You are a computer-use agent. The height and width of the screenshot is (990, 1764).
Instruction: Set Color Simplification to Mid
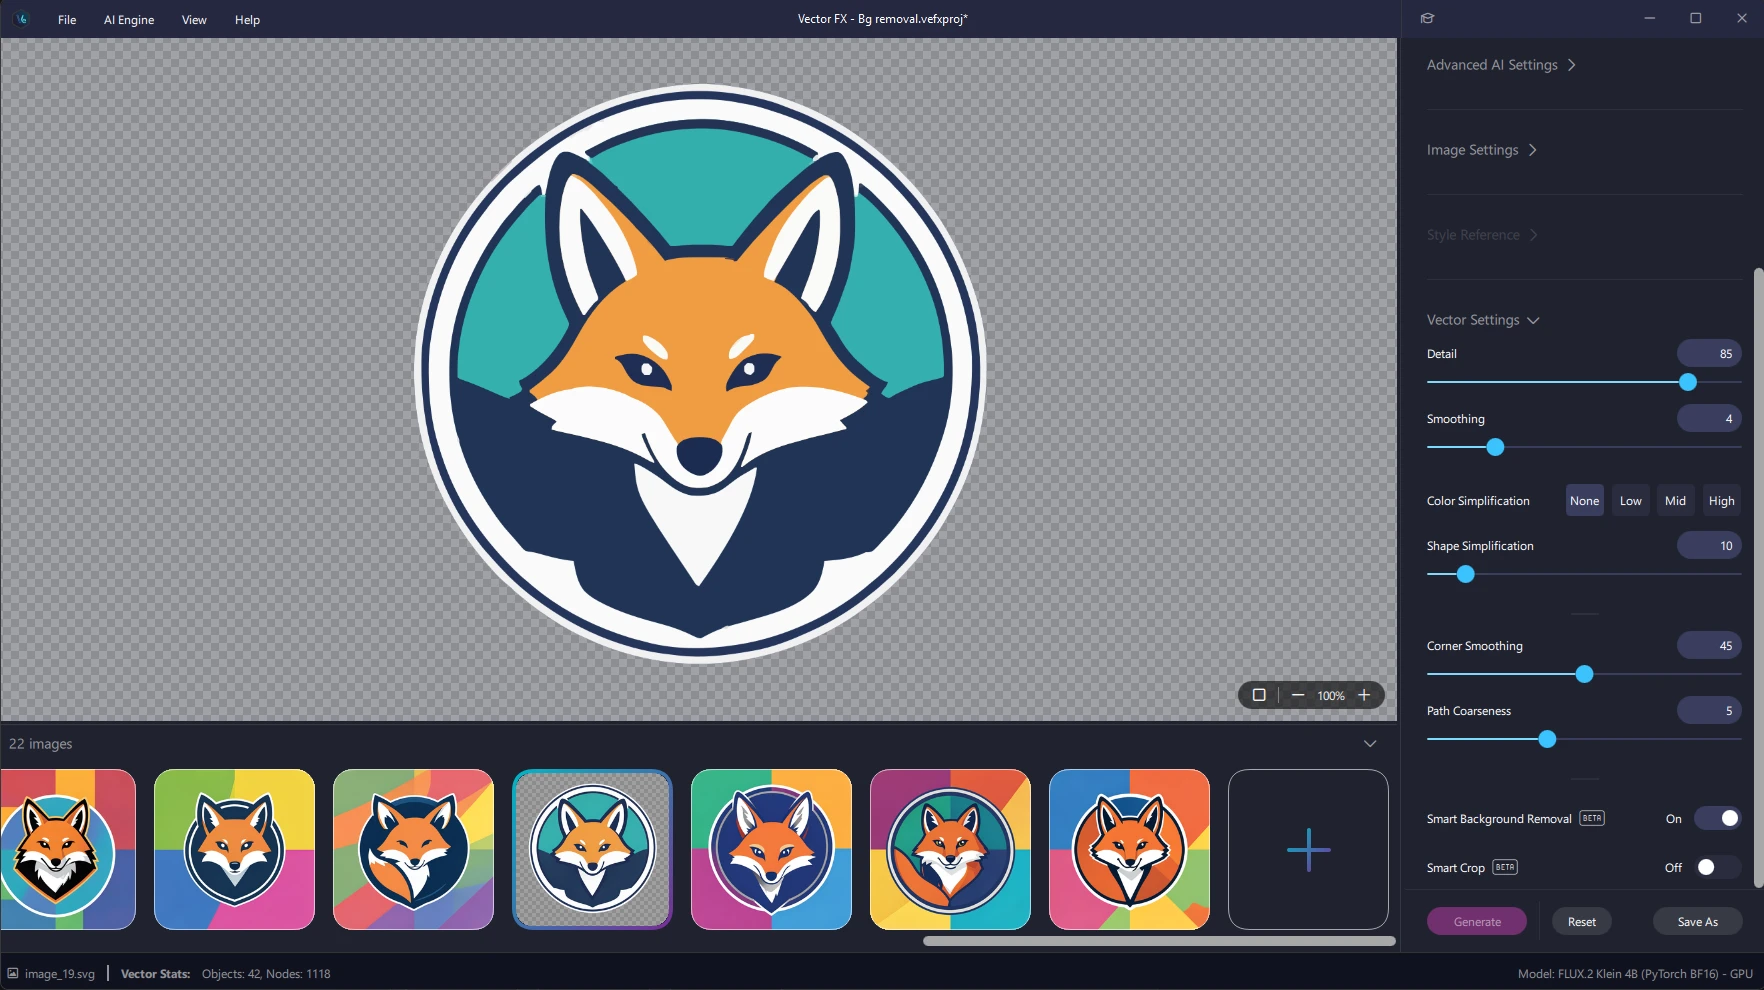pyautogui.click(x=1675, y=501)
